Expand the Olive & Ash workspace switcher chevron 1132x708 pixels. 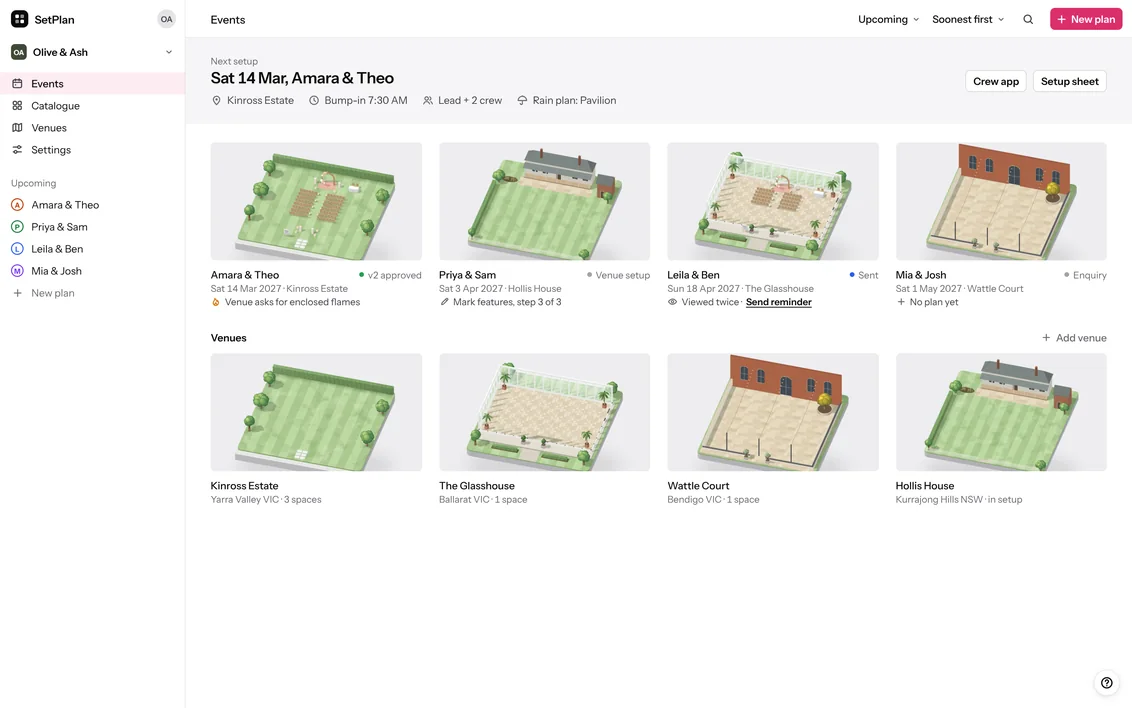pos(169,52)
